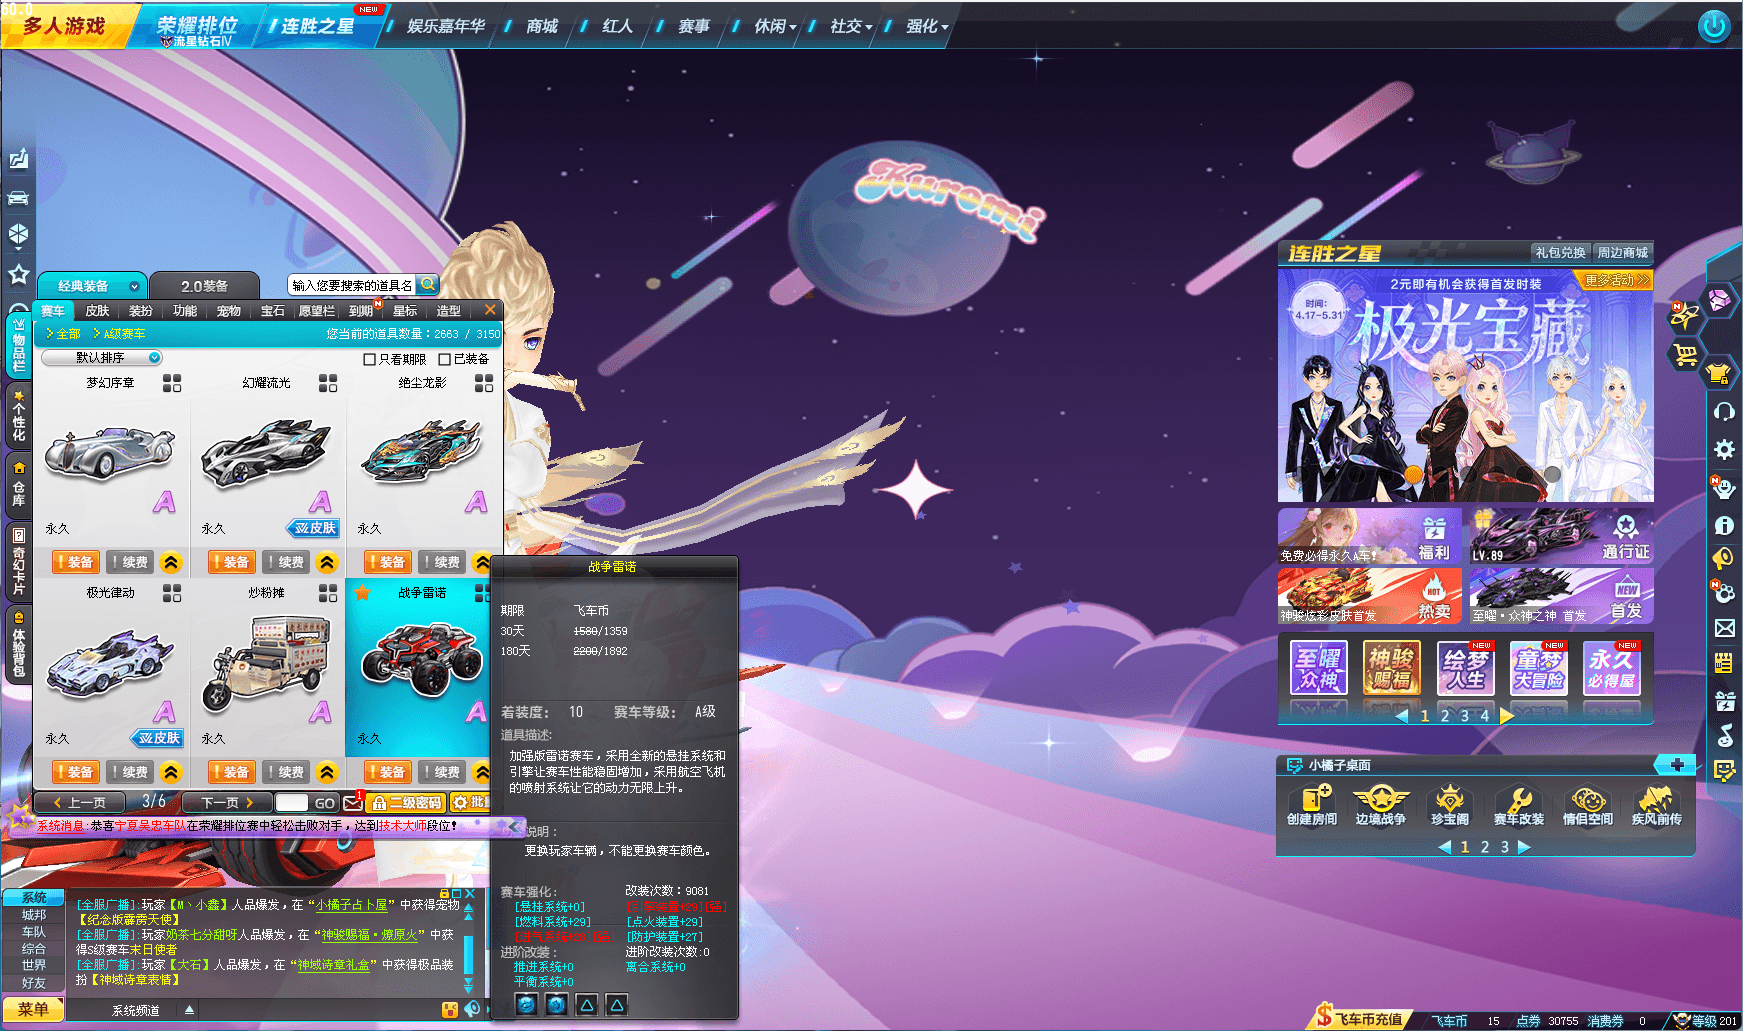Image resolution: width=1743 pixels, height=1031 pixels.
Task: Click the headset customer service icon
Action: (x=1724, y=411)
